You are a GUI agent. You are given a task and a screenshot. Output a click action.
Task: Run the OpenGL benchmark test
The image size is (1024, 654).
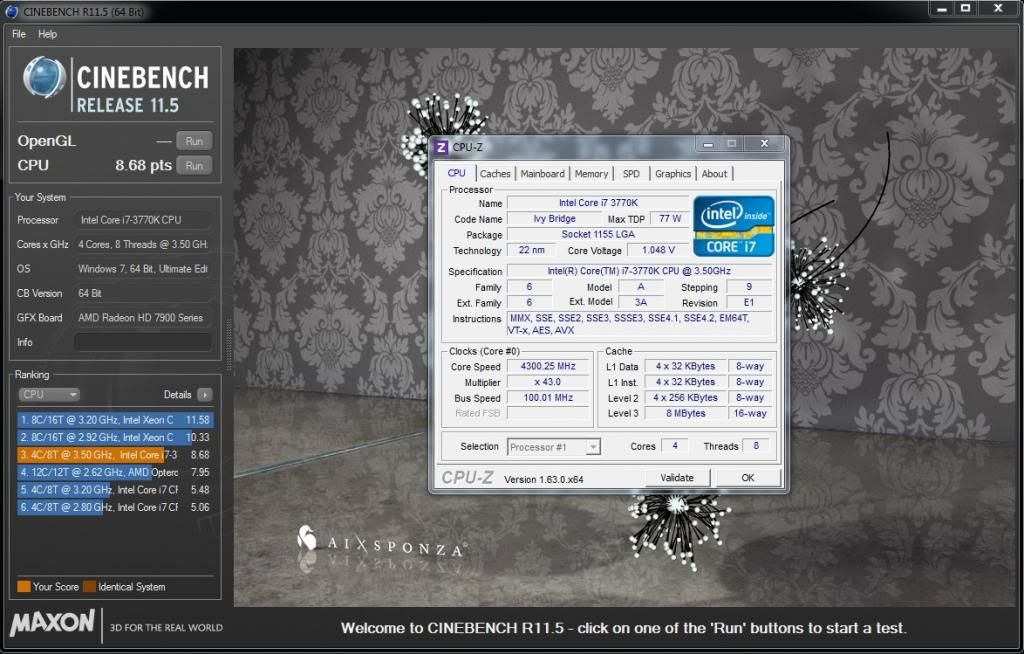(x=194, y=140)
